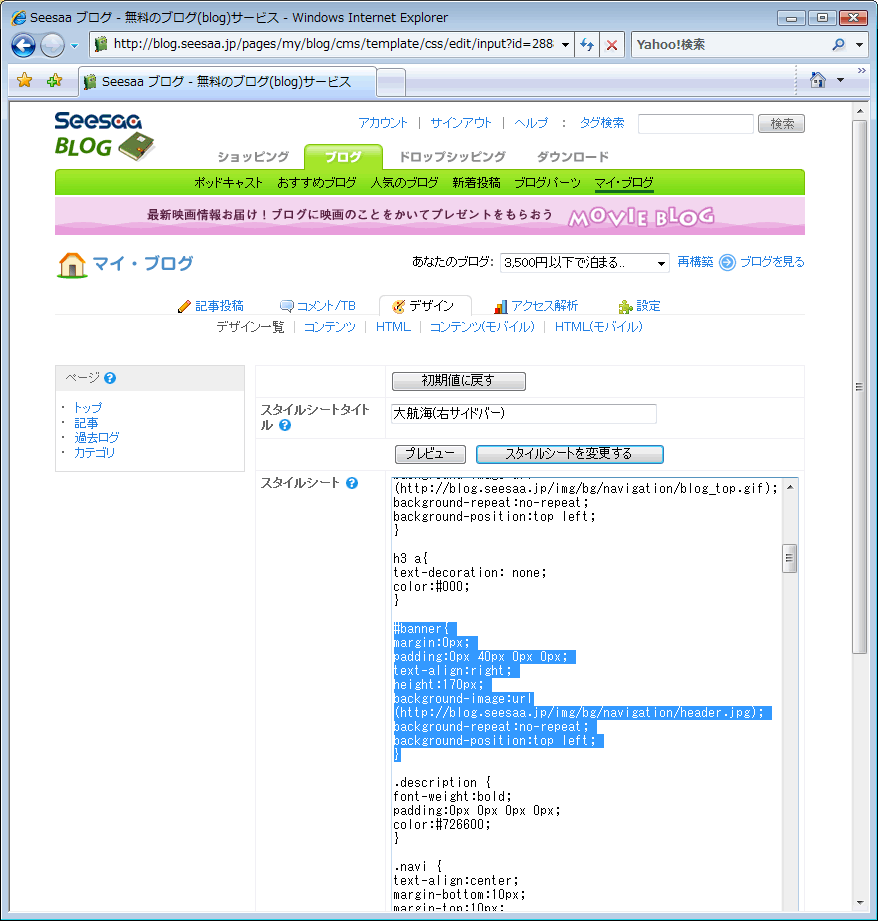Click the stop loading X icon
The width and height of the screenshot is (878, 921).
coord(612,45)
